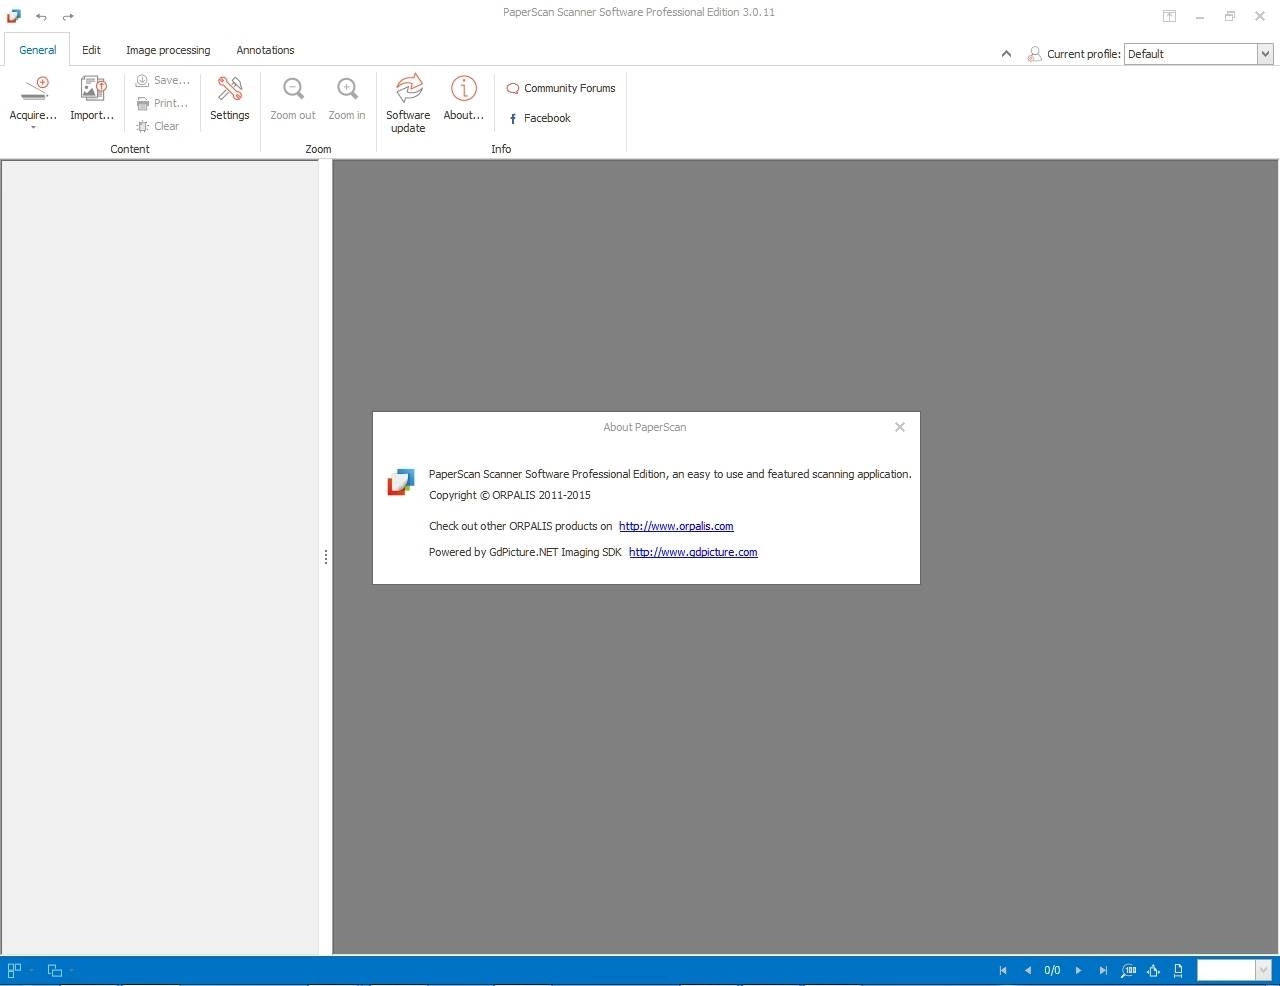Open the Current profile dropdown
Image resolution: width=1280 pixels, height=986 pixels.
[1264, 54]
